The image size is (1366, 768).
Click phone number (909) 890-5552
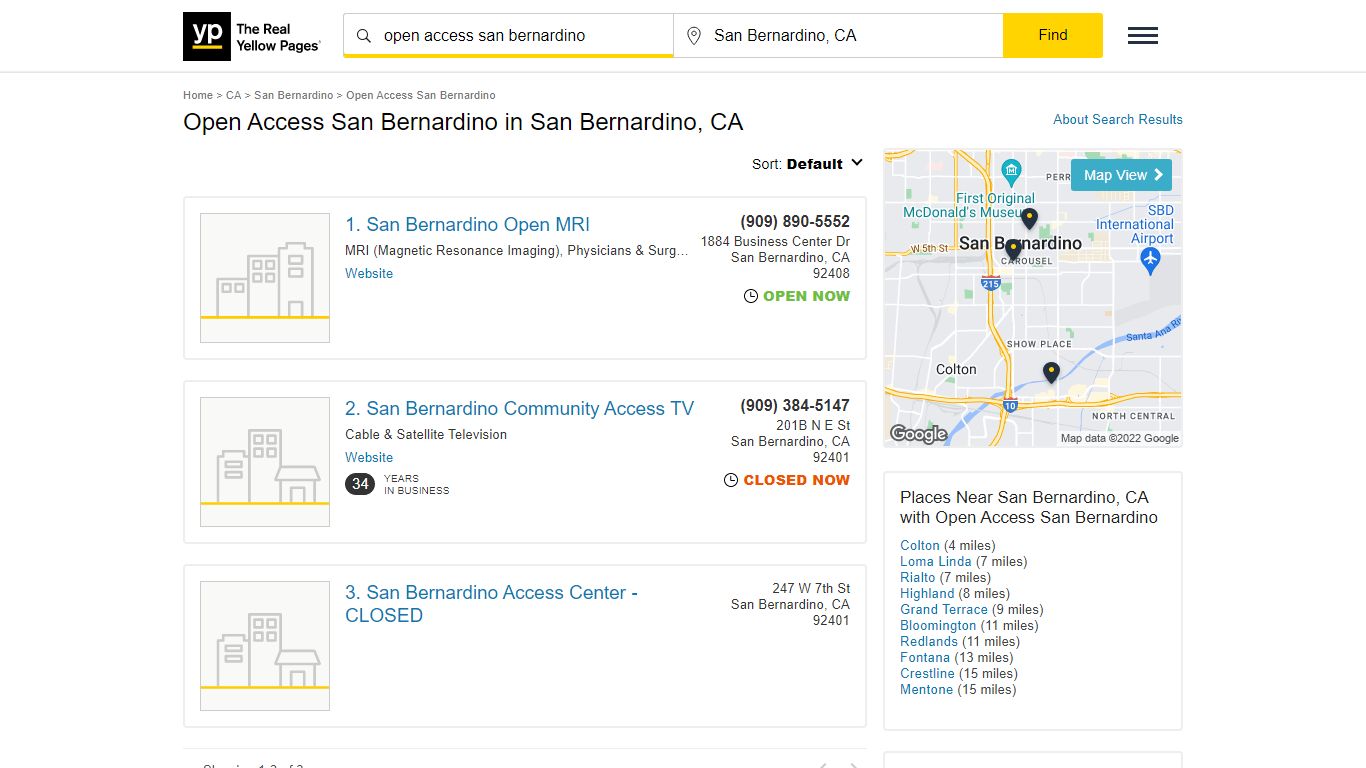pos(795,222)
